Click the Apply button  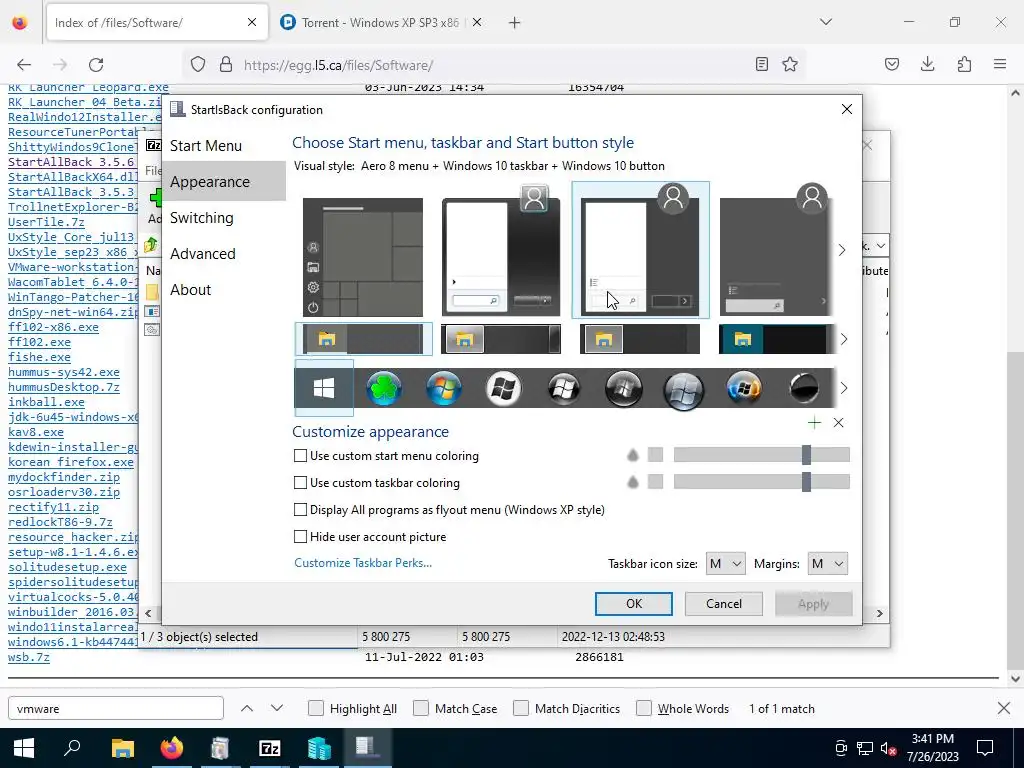point(813,604)
